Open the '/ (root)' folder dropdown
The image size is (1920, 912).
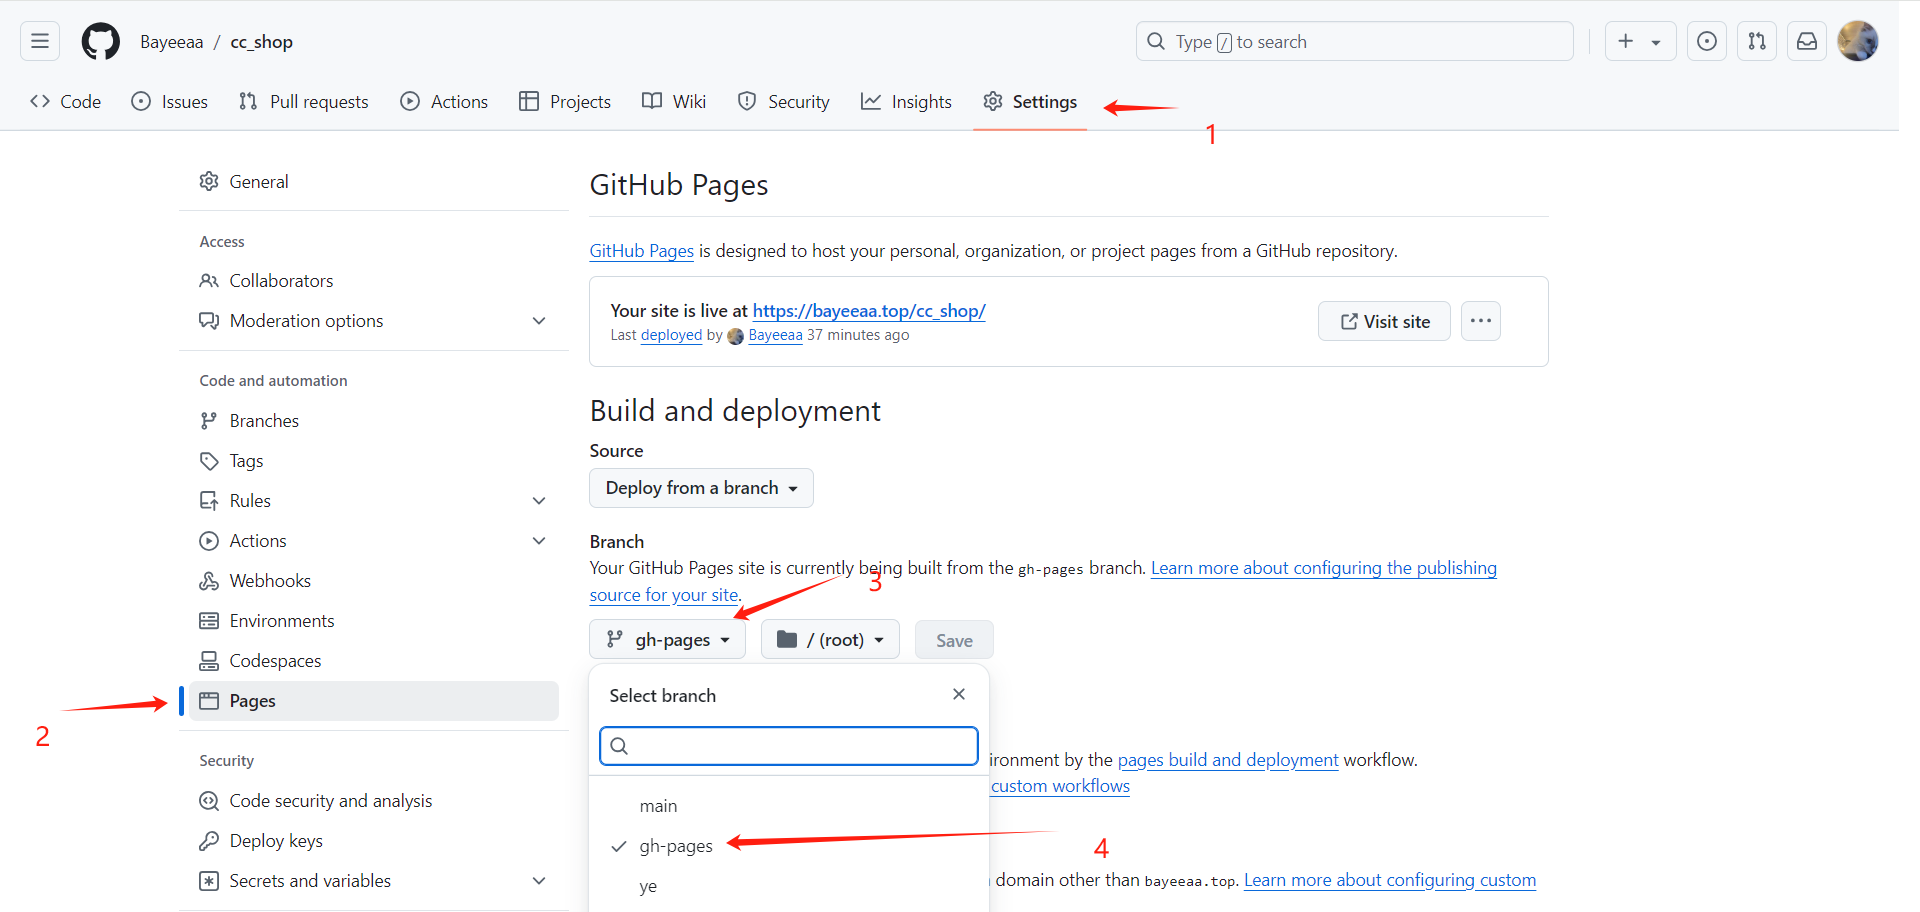click(829, 639)
